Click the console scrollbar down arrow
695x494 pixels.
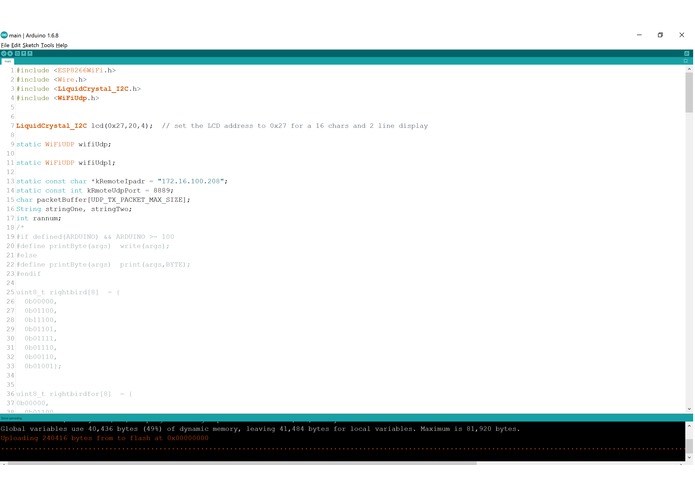(x=689, y=457)
